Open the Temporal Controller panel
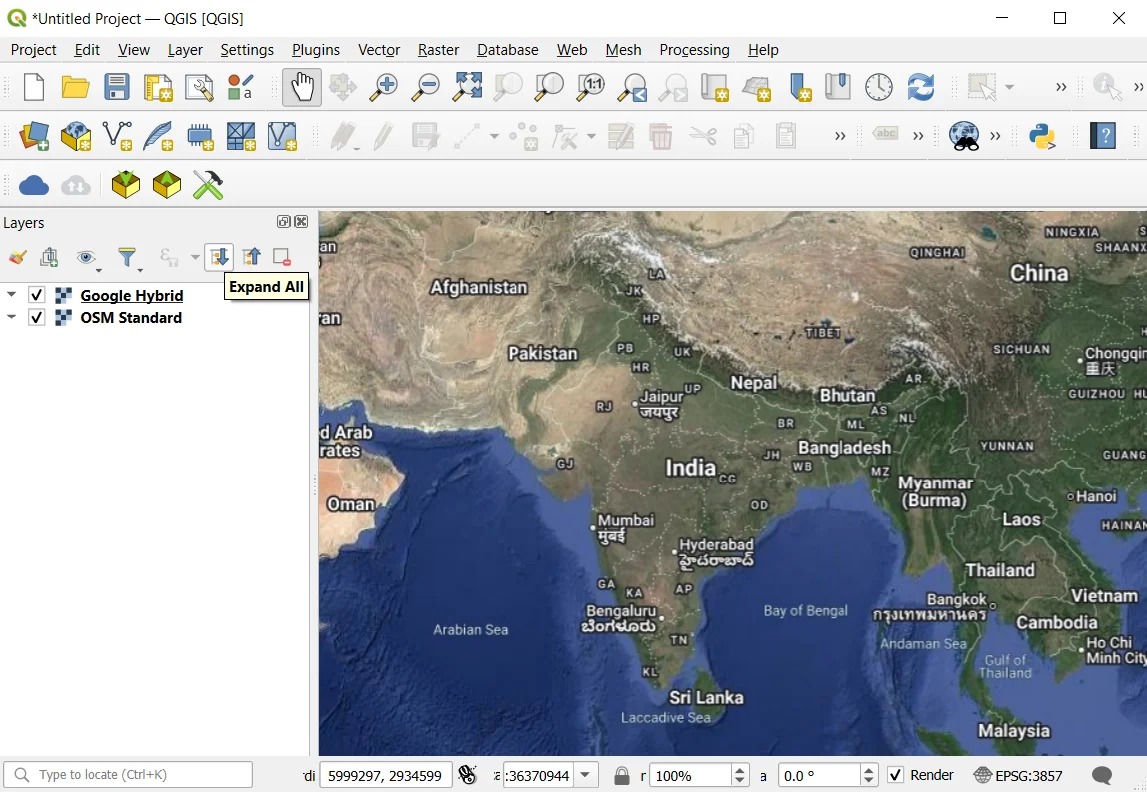The width and height of the screenshot is (1147, 792). tap(878, 87)
